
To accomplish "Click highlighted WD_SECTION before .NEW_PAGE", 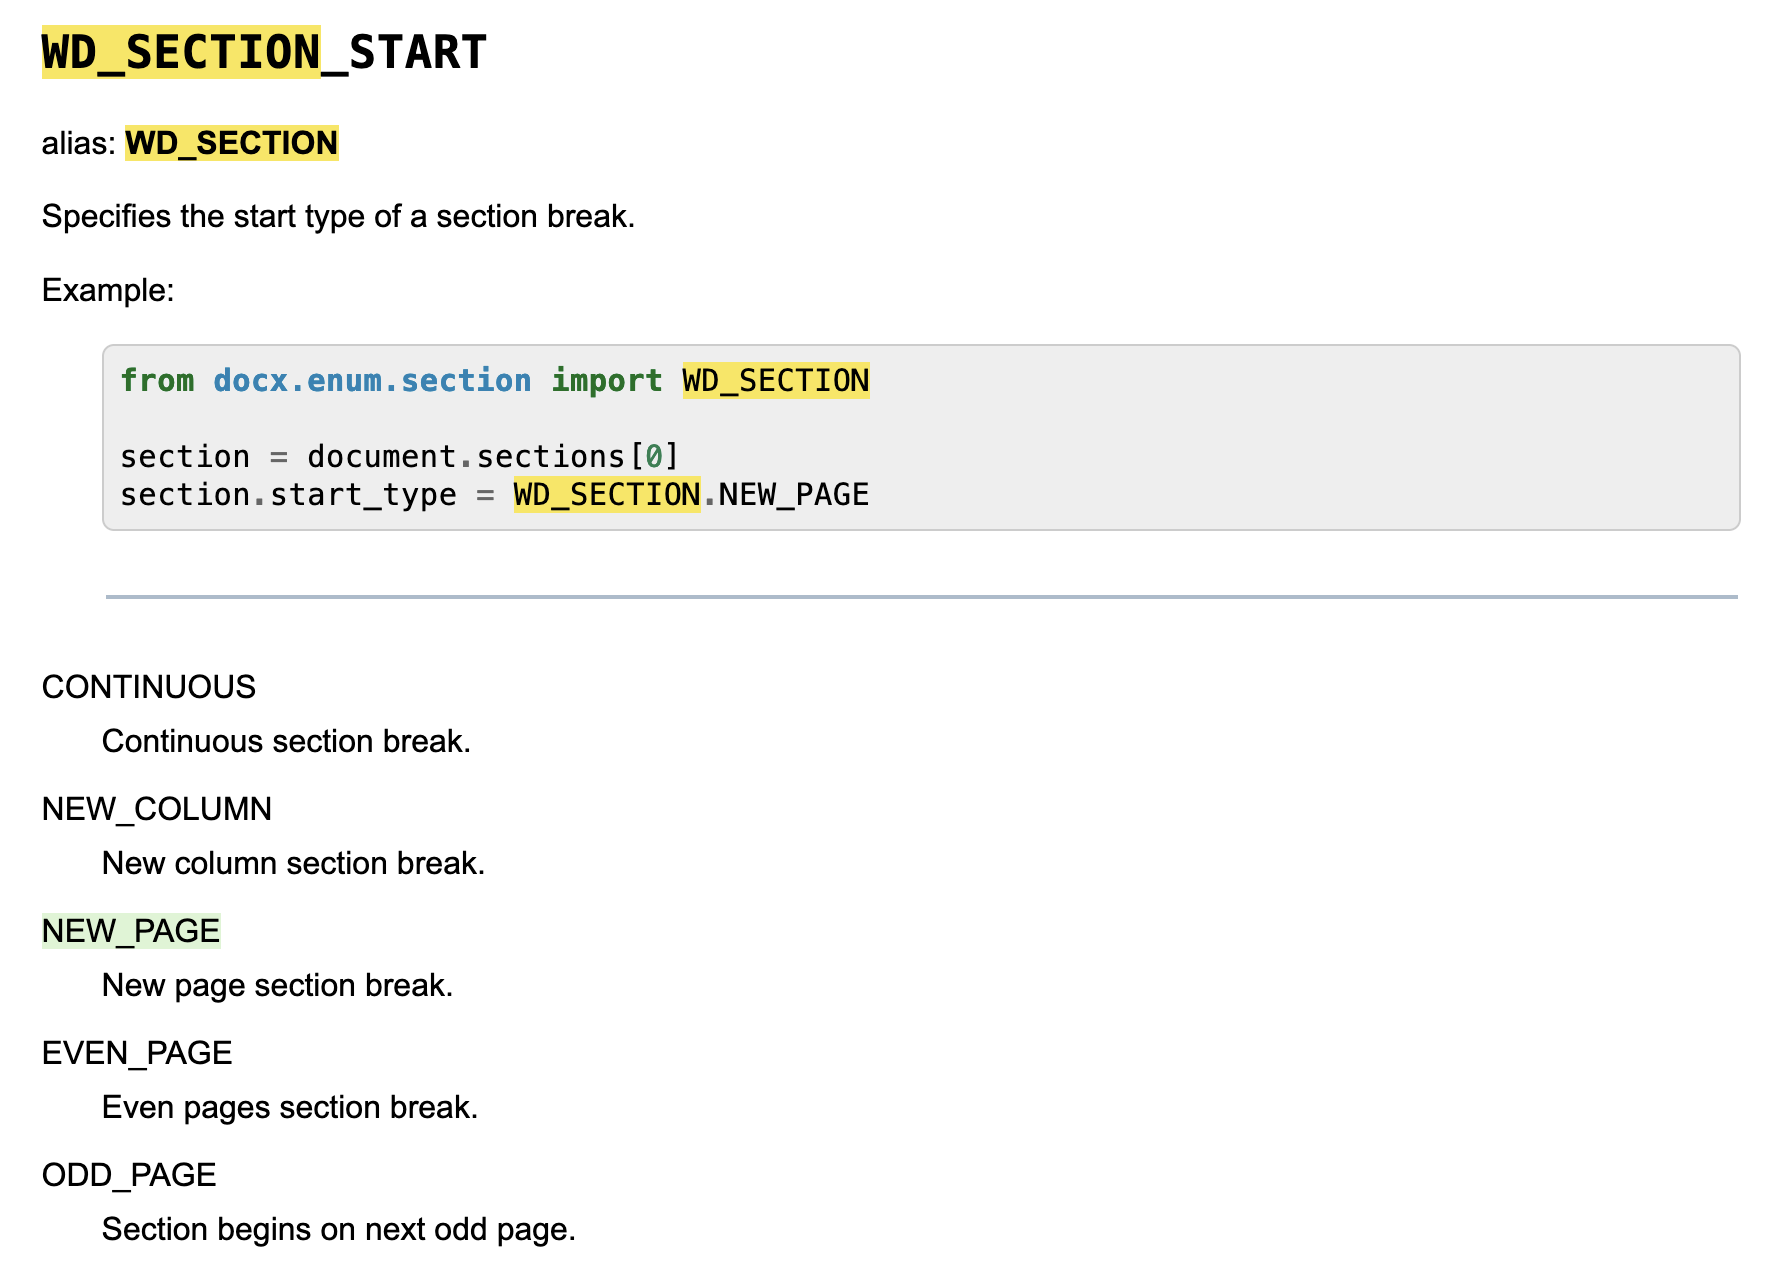I will (607, 495).
